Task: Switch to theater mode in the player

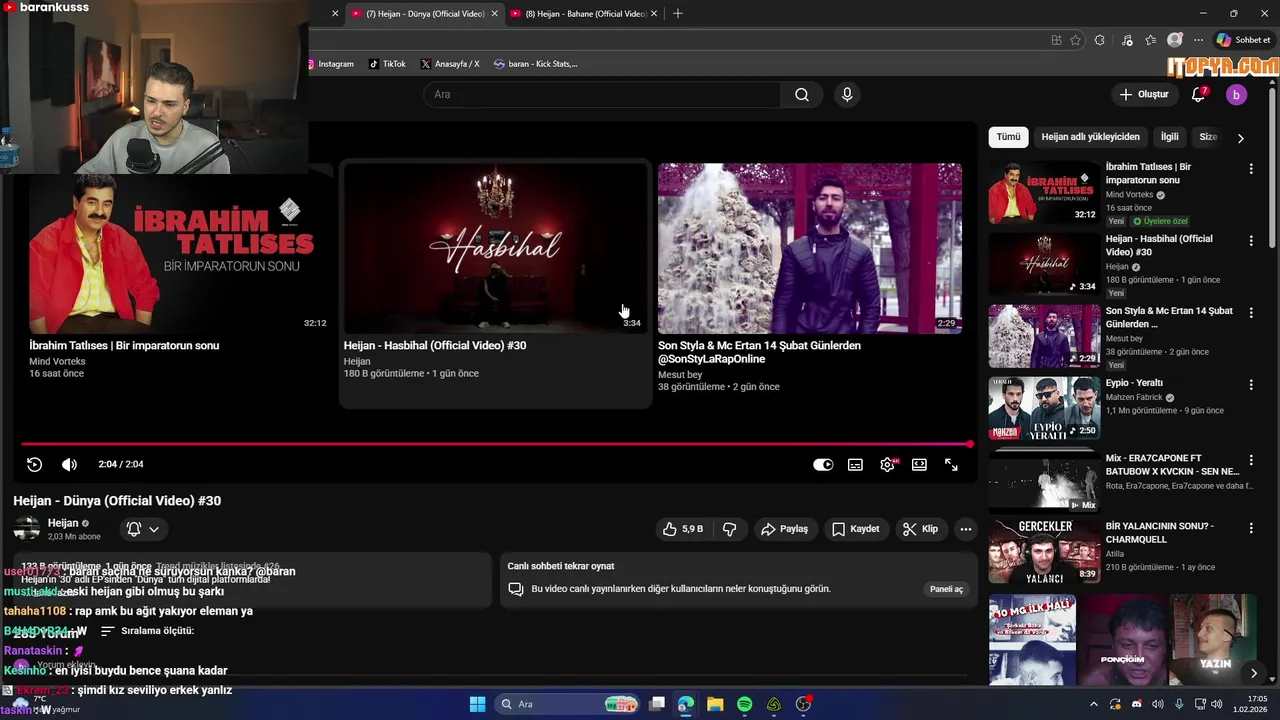Action: (x=919, y=465)
